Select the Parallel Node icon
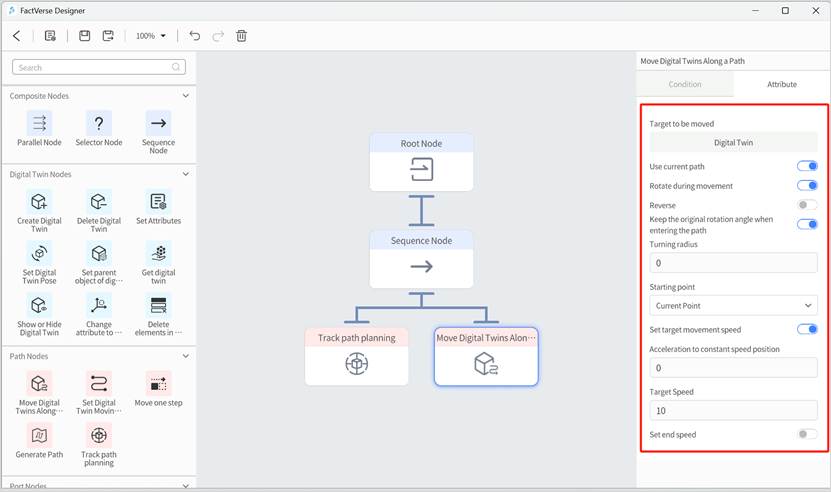Screen dimensions: 831x492 [x=39, y=124]
